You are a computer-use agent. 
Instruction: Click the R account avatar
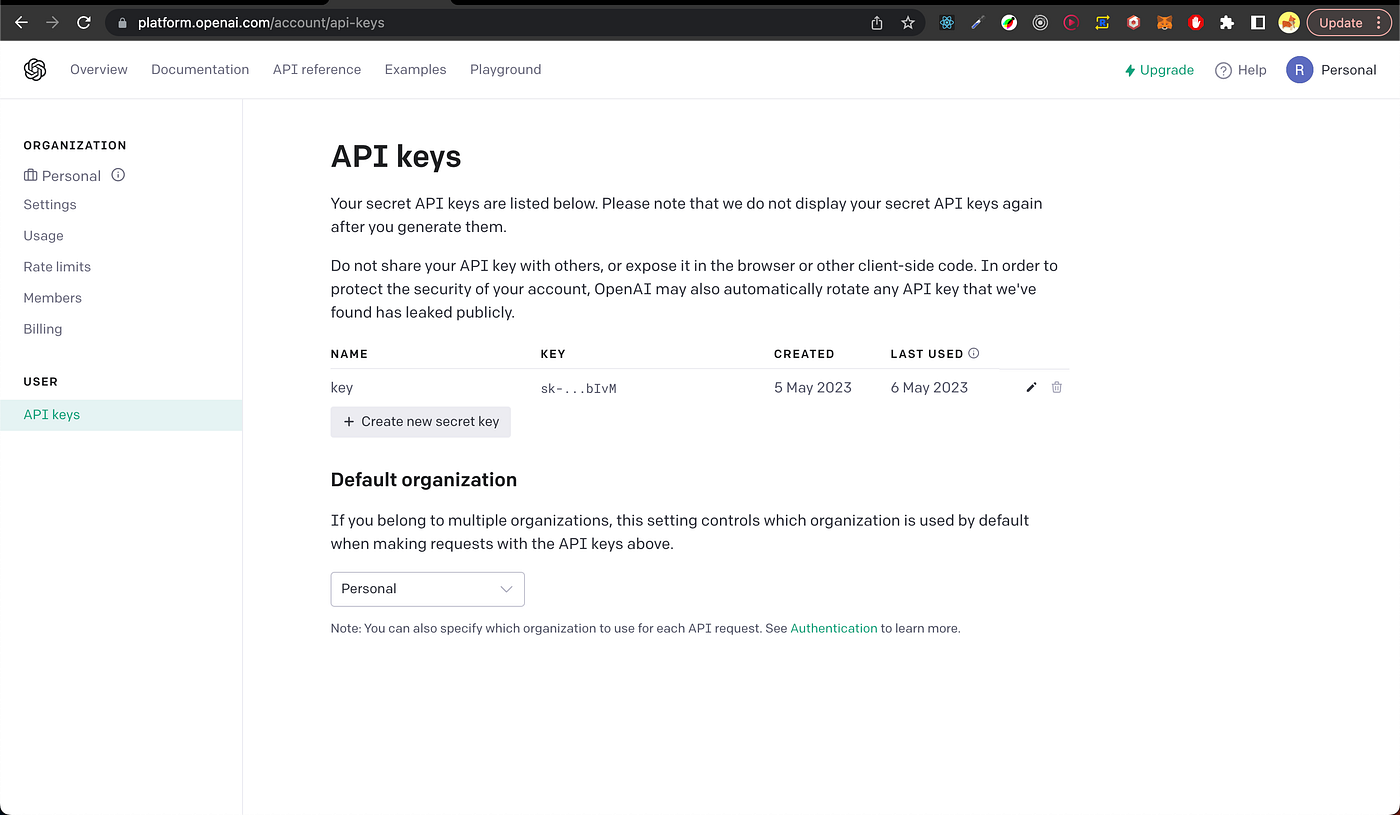point(1299,69)
